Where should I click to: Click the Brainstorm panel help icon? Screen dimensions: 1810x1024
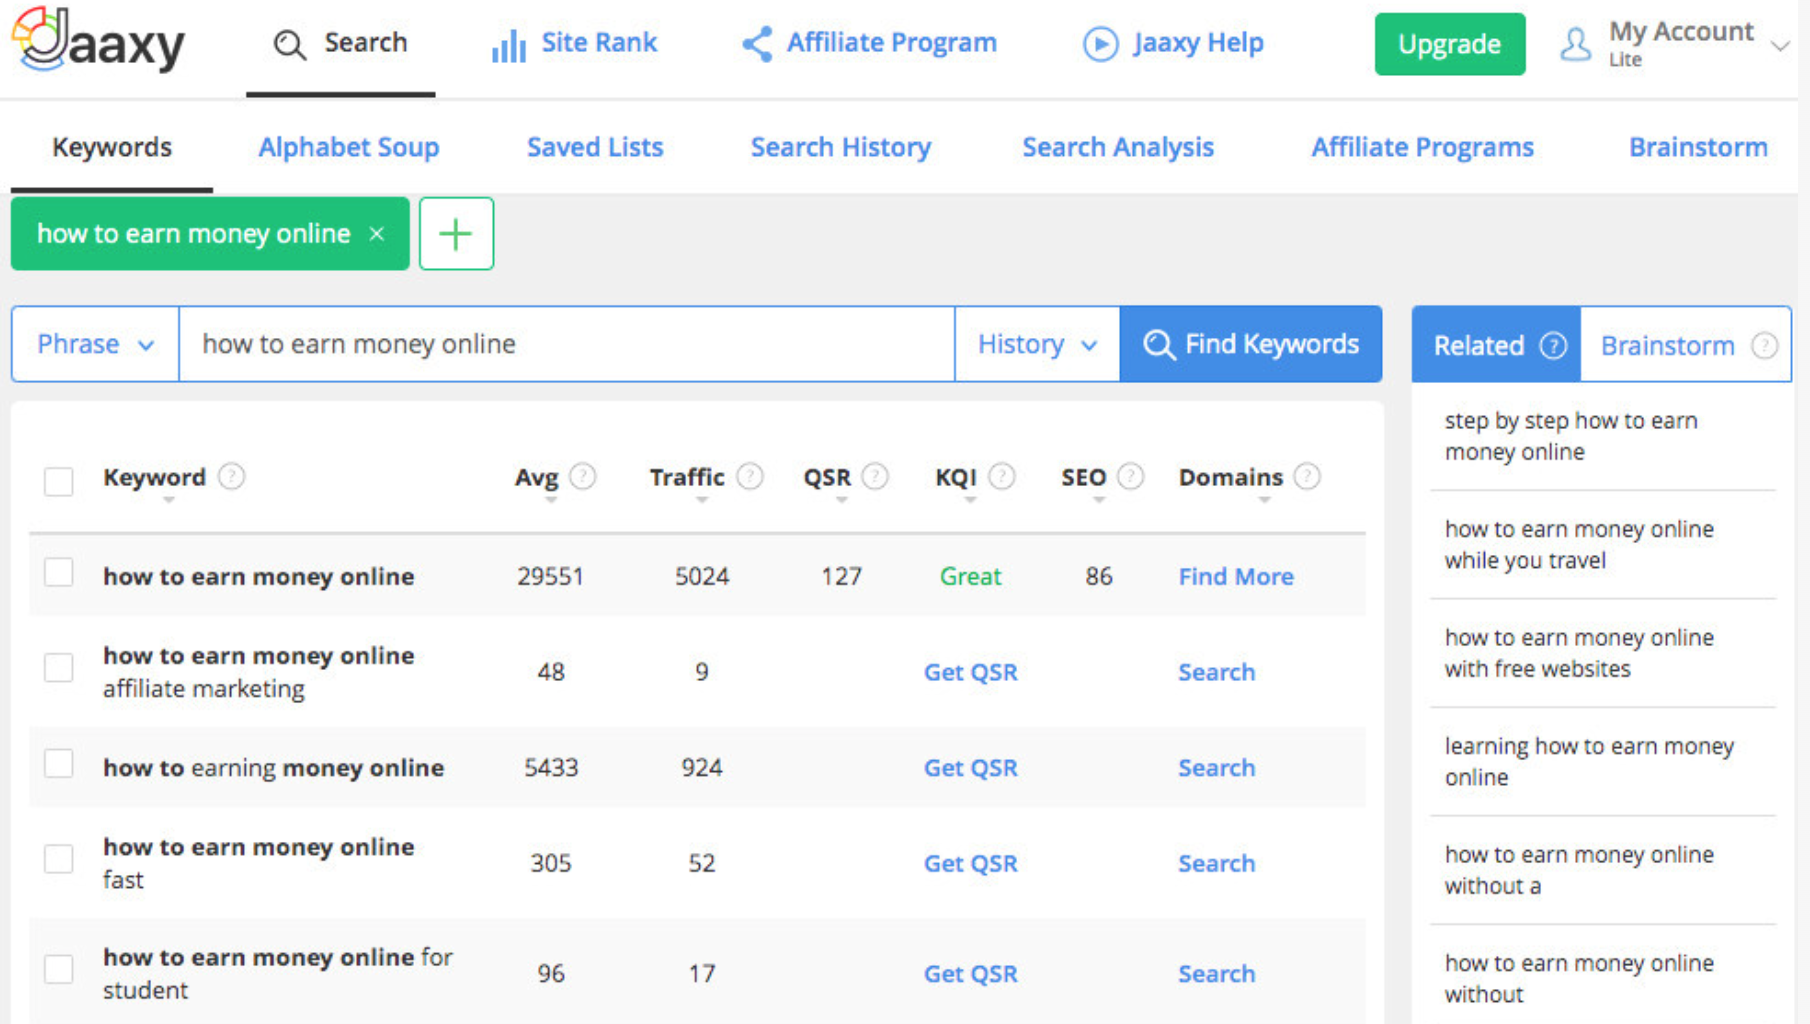point(1765,345)
